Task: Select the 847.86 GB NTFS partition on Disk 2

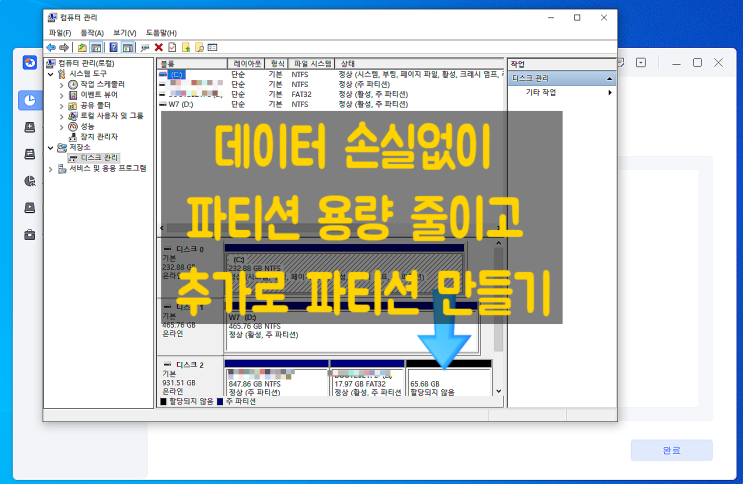Action: point(276,379)
